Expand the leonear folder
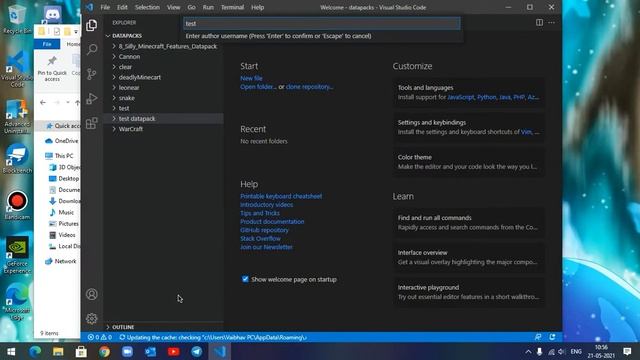 point(163,87)
